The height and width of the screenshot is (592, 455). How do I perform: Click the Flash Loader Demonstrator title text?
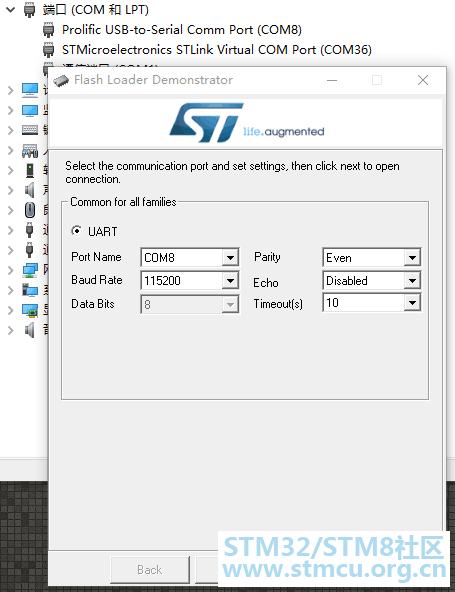tap(153, 80)
